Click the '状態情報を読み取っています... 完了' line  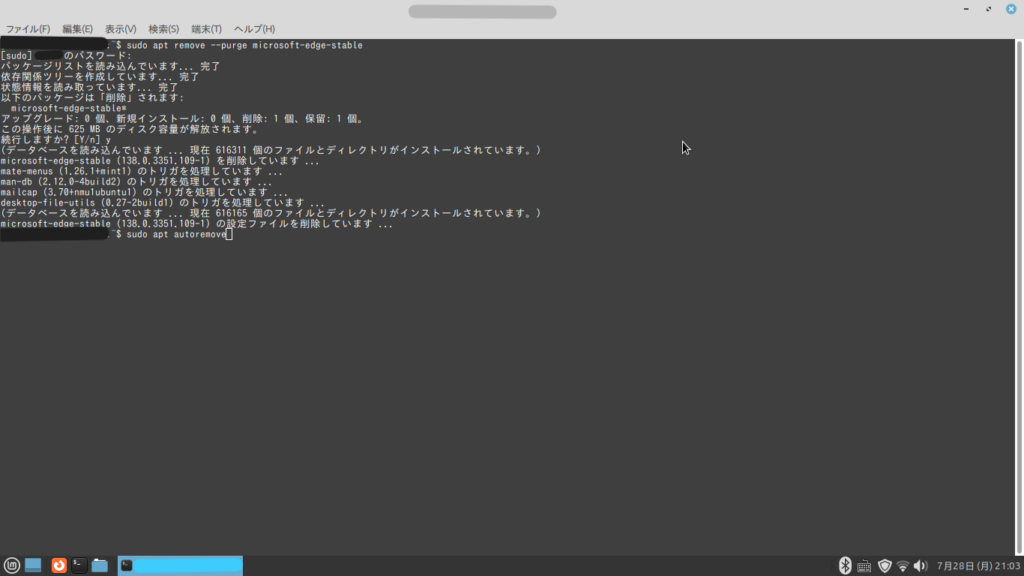tap(89, 87)
